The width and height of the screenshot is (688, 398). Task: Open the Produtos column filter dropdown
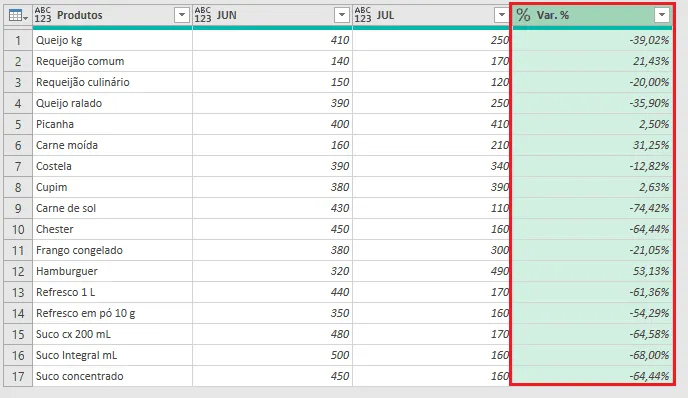pos(182,15)
